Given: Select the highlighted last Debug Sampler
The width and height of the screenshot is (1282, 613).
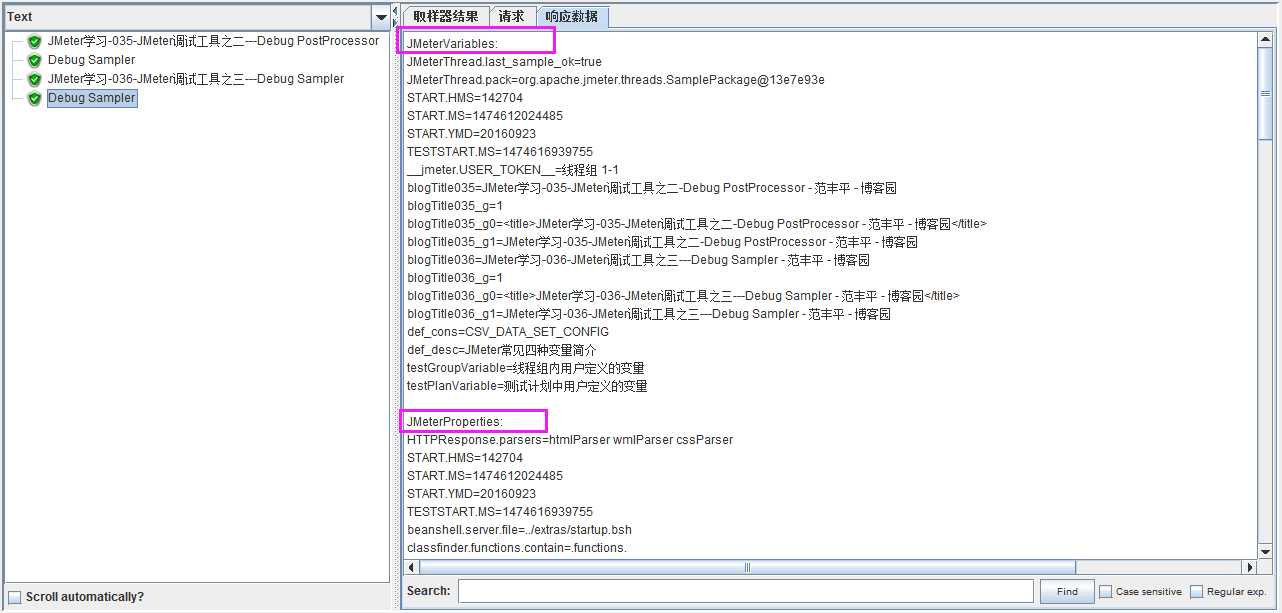Looking at the screenshot, I should click(x=91, y=98).
